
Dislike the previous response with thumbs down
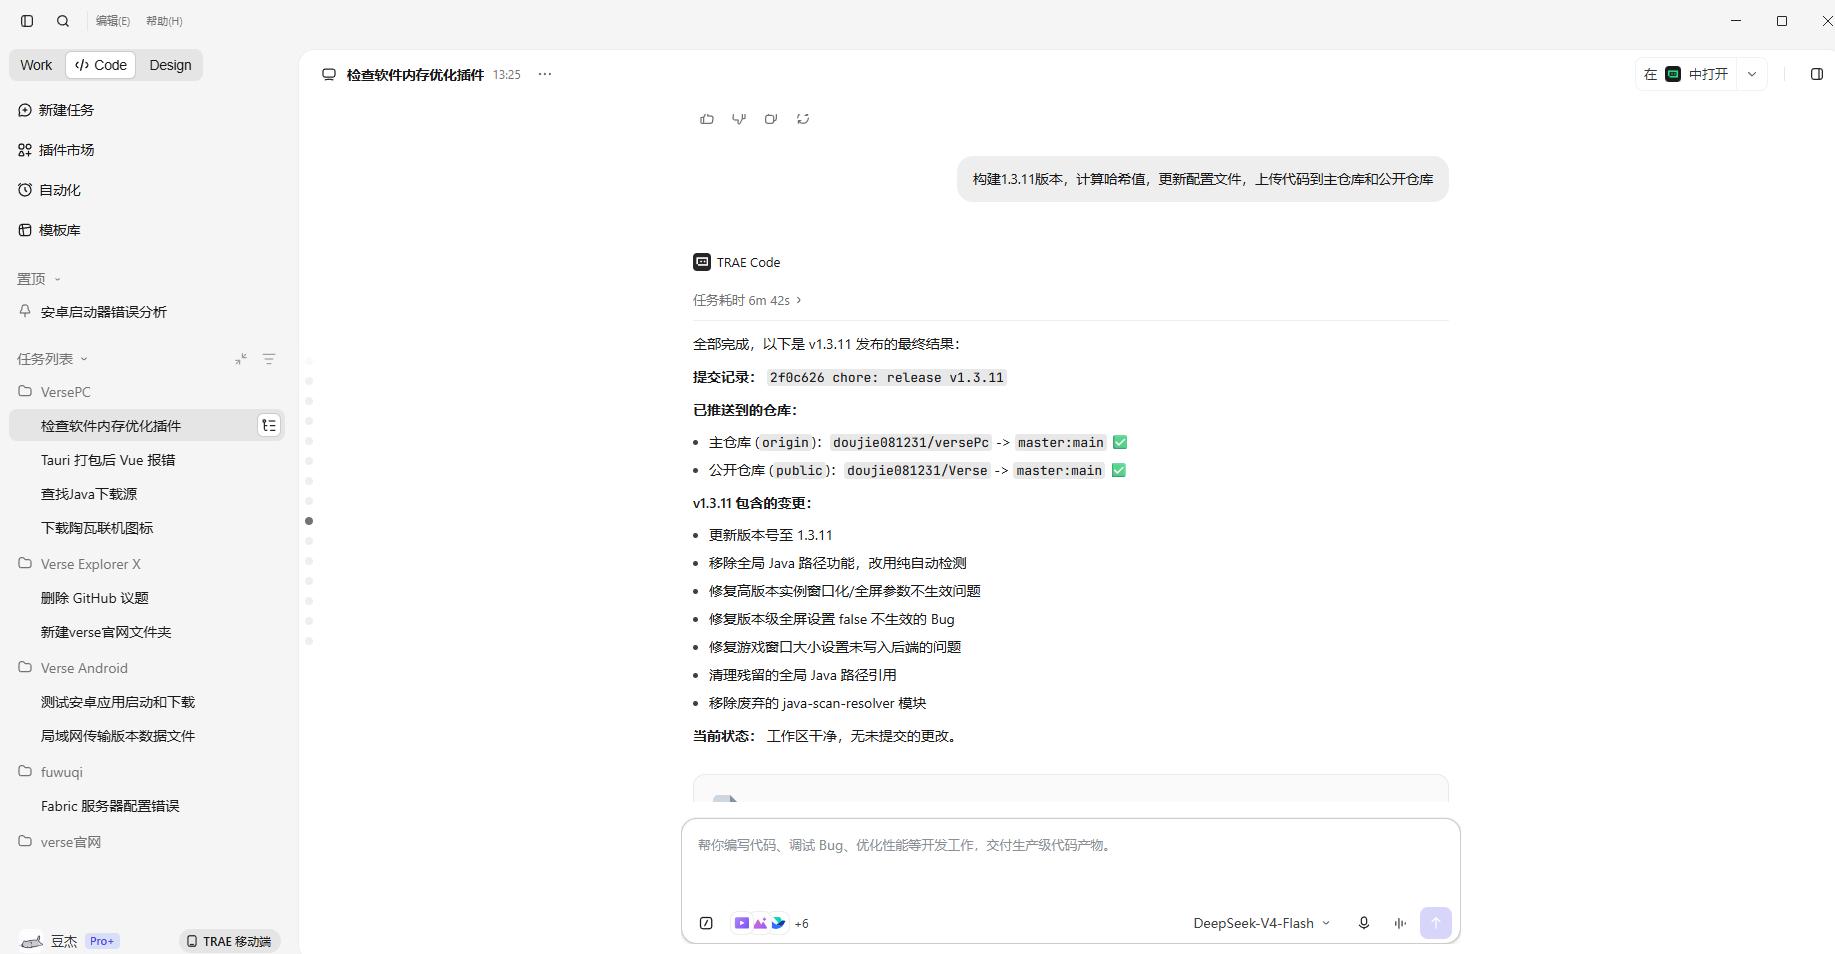point(739,119)
